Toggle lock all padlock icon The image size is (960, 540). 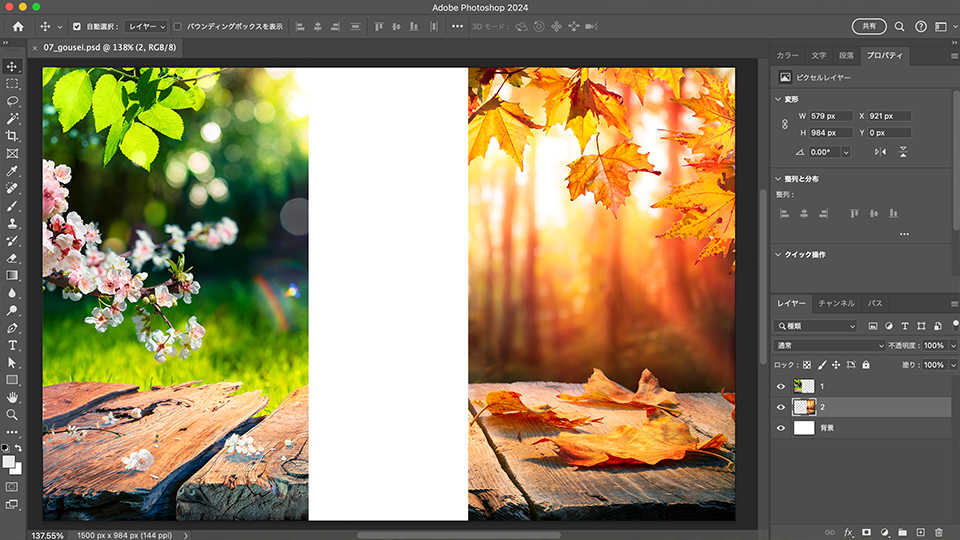point(866,365)
